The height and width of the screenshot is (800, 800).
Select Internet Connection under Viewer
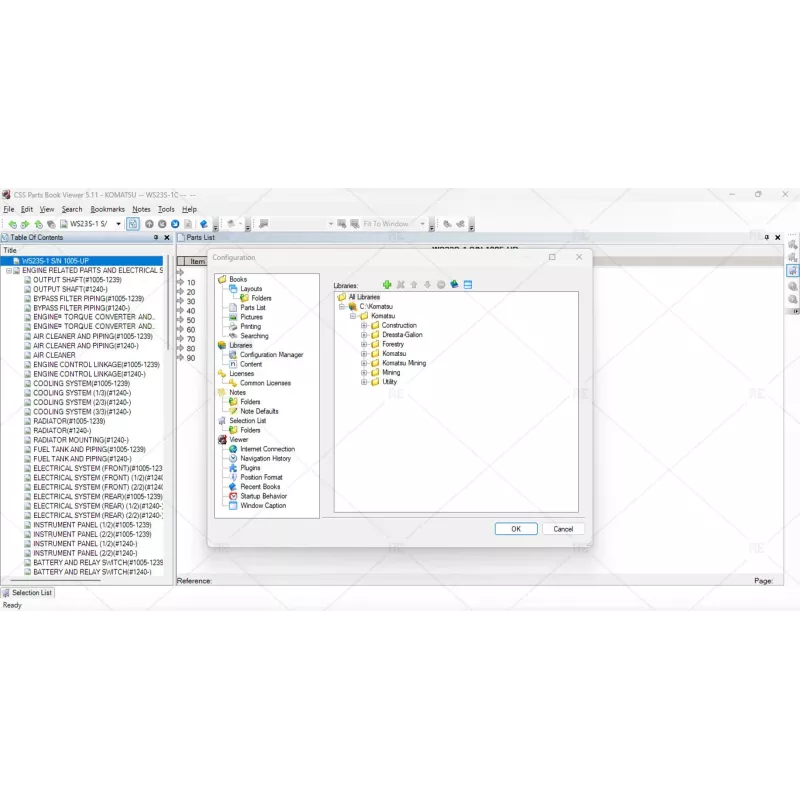point(266,449)
